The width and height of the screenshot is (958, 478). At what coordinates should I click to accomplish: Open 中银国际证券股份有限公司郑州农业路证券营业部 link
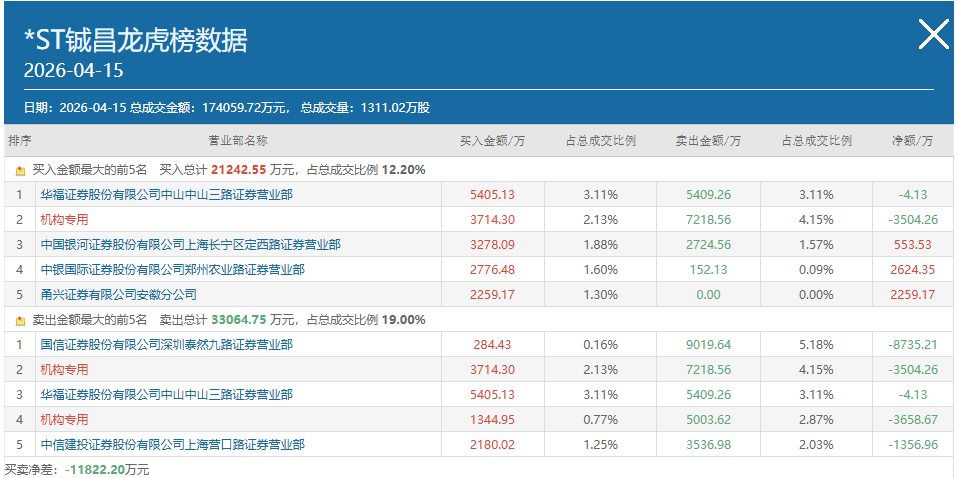pyautogui.click(x=172, y=270)
